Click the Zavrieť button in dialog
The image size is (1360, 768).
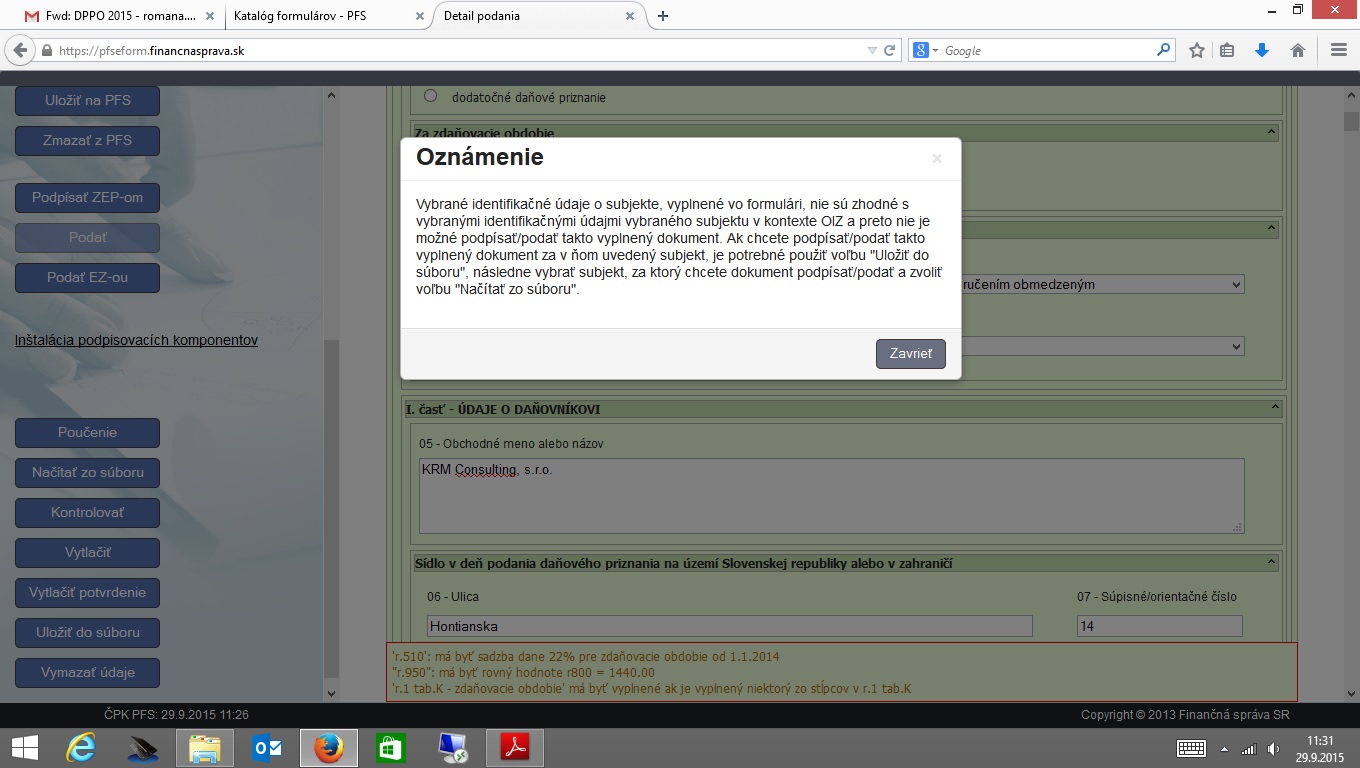click(x=910, y=354)
